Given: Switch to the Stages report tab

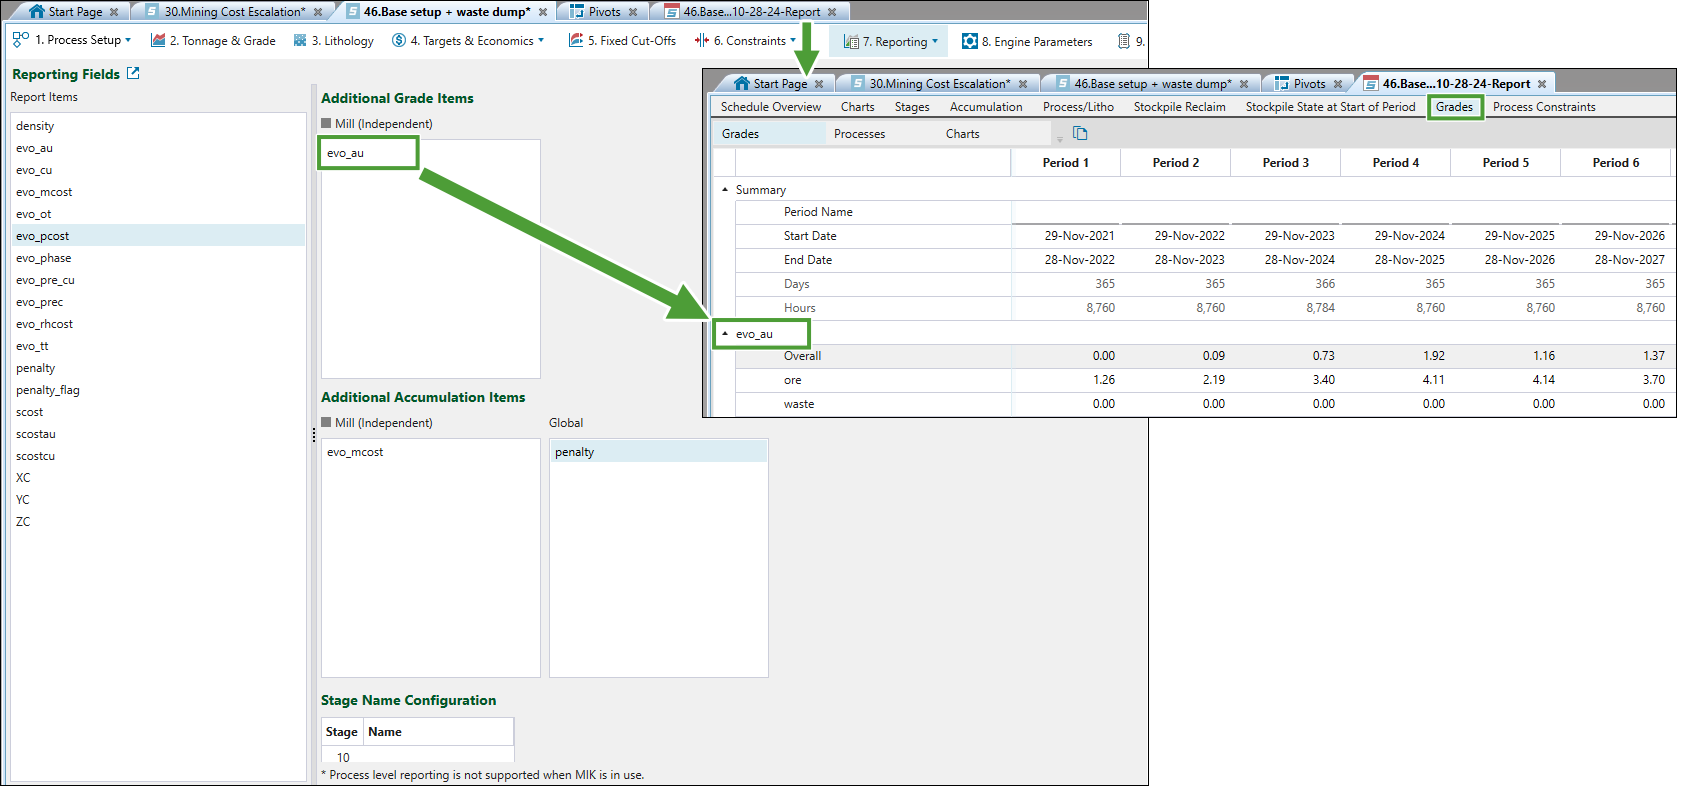Looking at the screenshot, I should pos(912,107).
